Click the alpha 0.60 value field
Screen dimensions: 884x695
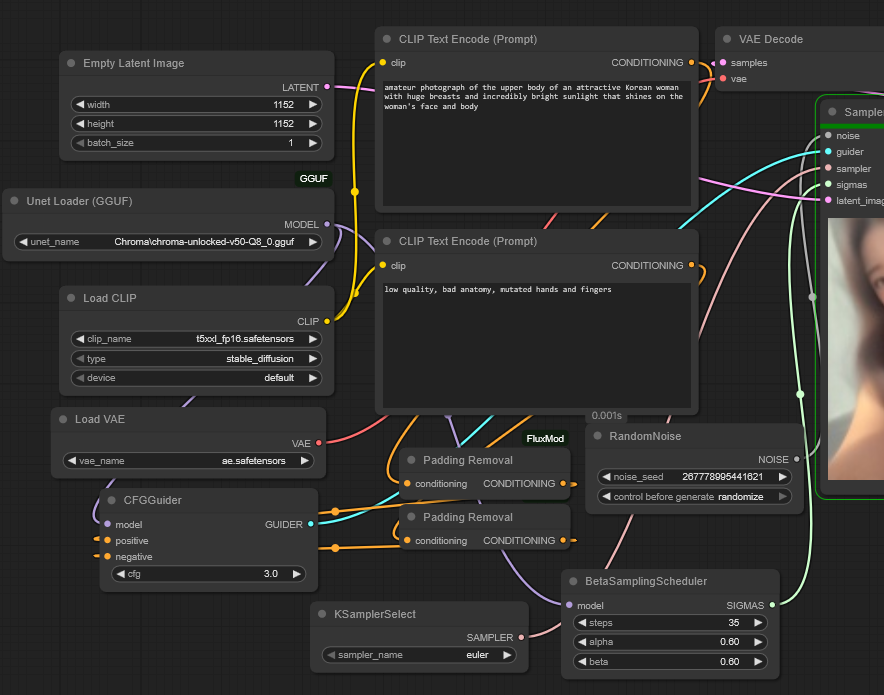click(670, 642)
